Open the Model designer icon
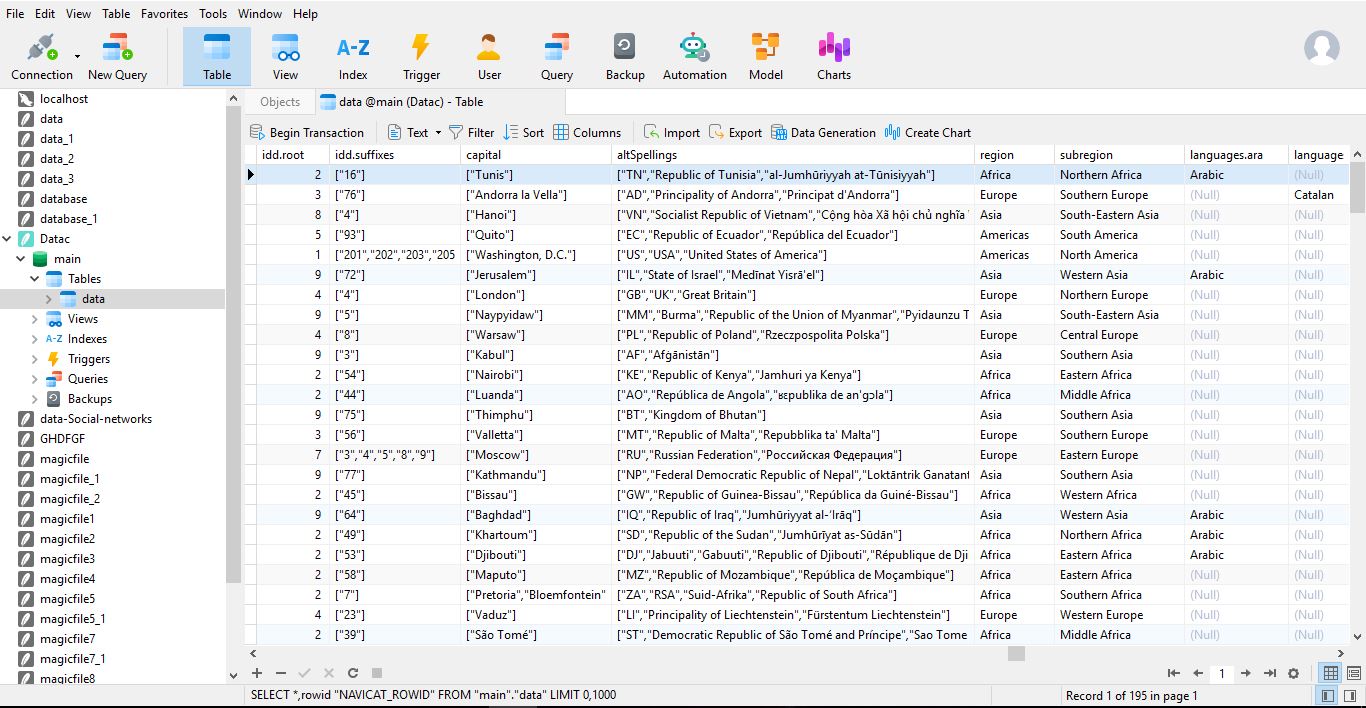This screenshot has height=708, width=1366. point(765,56)
